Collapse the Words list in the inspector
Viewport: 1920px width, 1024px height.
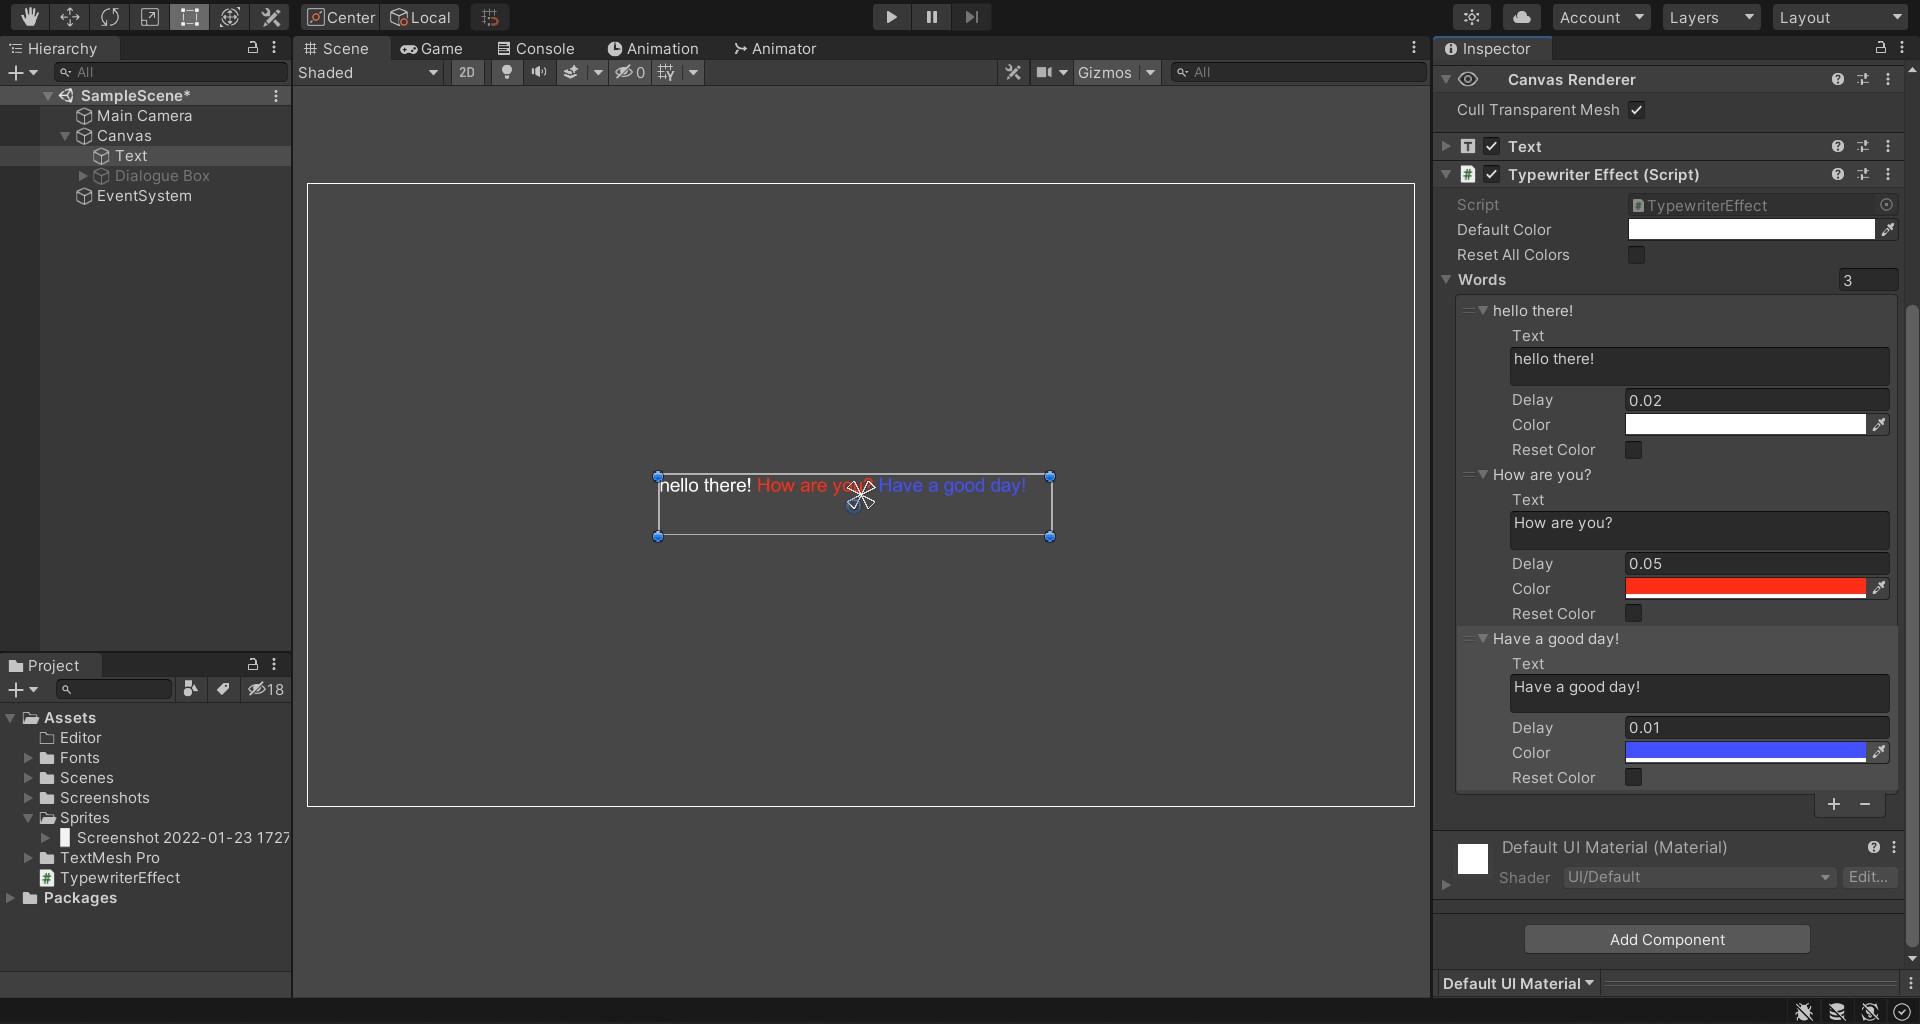tap(1447, 280)
